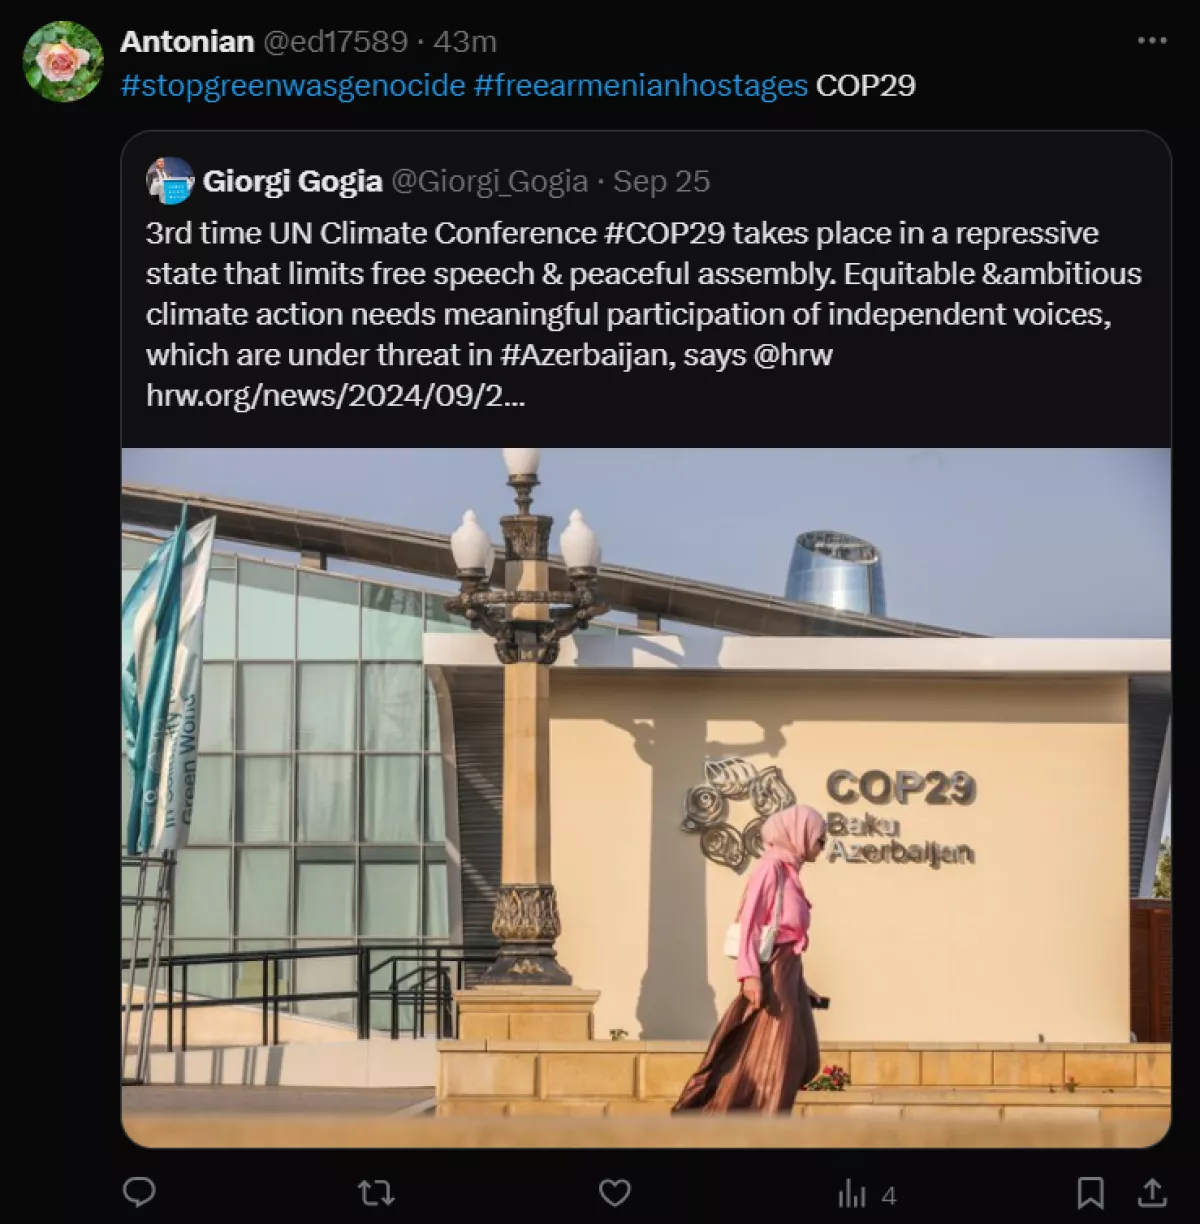Open the quoted tweet text body

(644, 314)
